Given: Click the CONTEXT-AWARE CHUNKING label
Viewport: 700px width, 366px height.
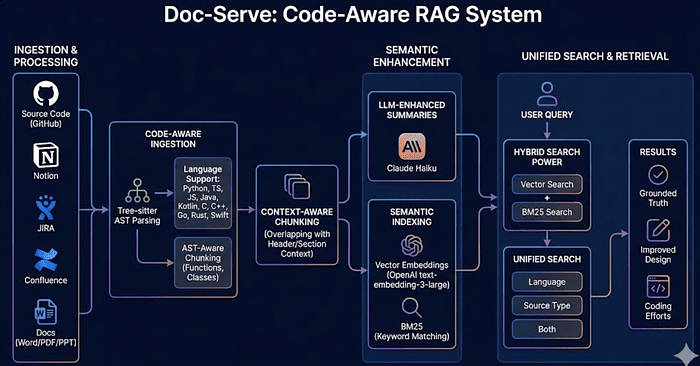Looking at the screenshot, I should pyautogui.click(x=297, y=217).
